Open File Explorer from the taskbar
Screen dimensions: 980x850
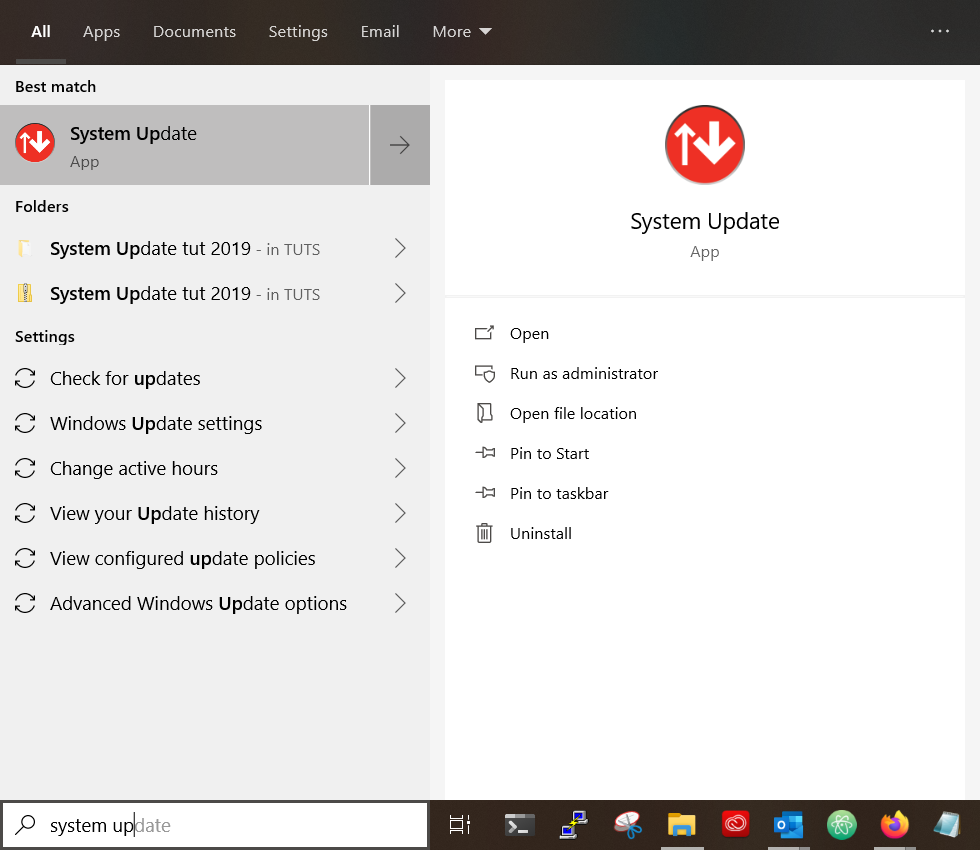pos(681,825)
